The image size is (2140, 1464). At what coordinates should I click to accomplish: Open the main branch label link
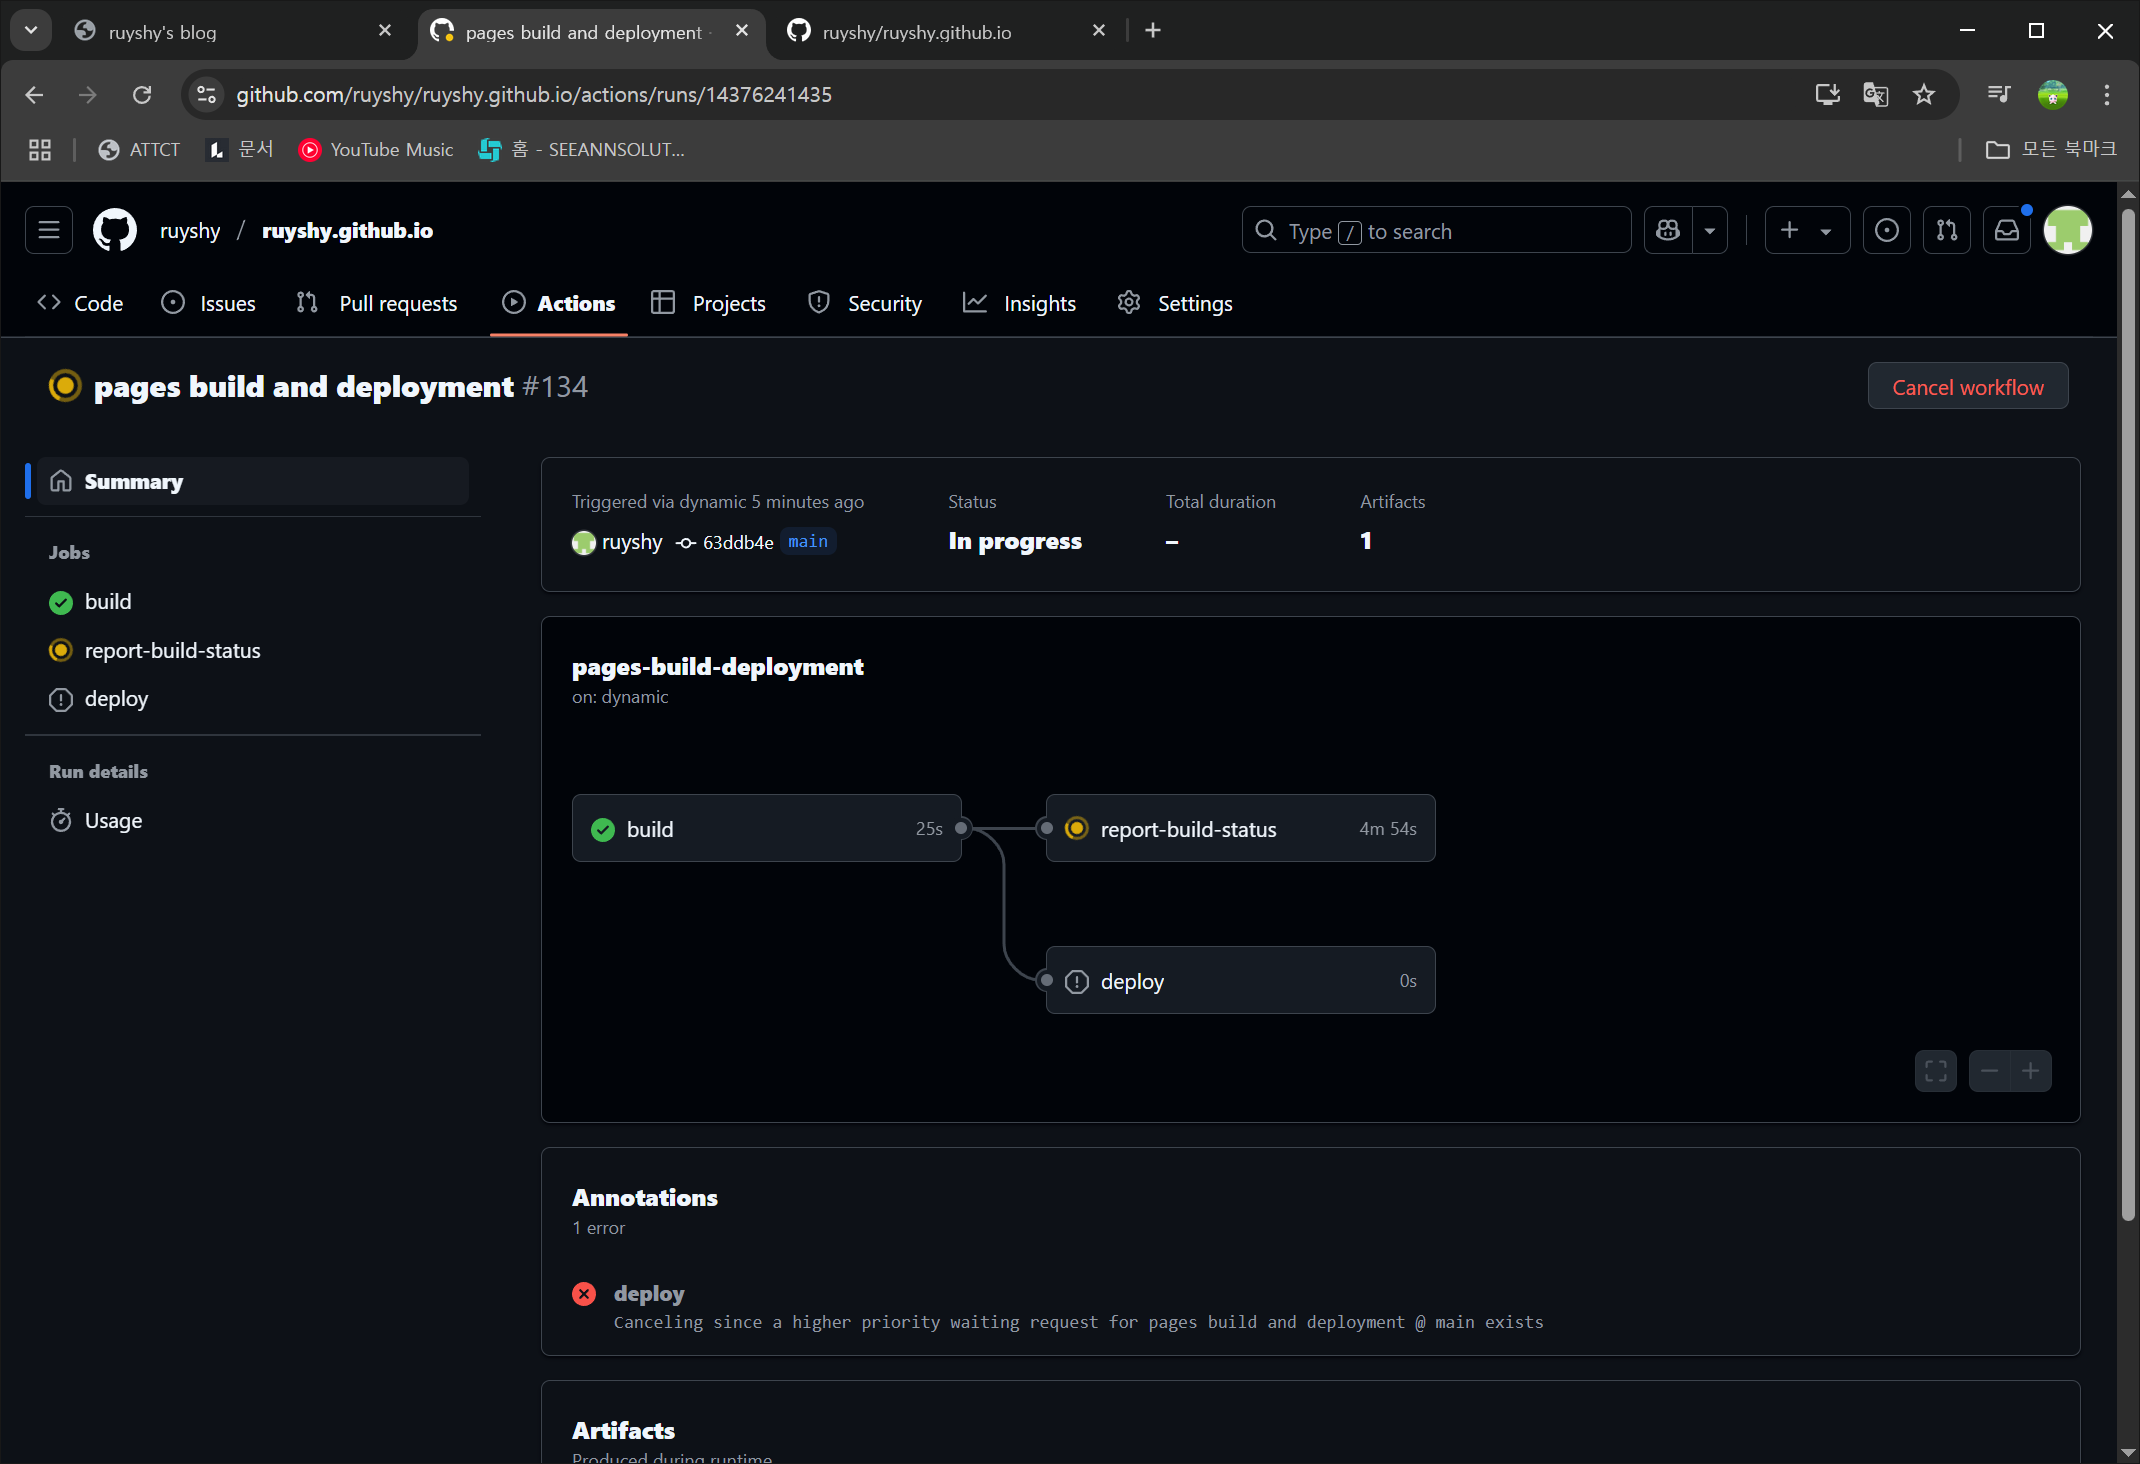807,541
